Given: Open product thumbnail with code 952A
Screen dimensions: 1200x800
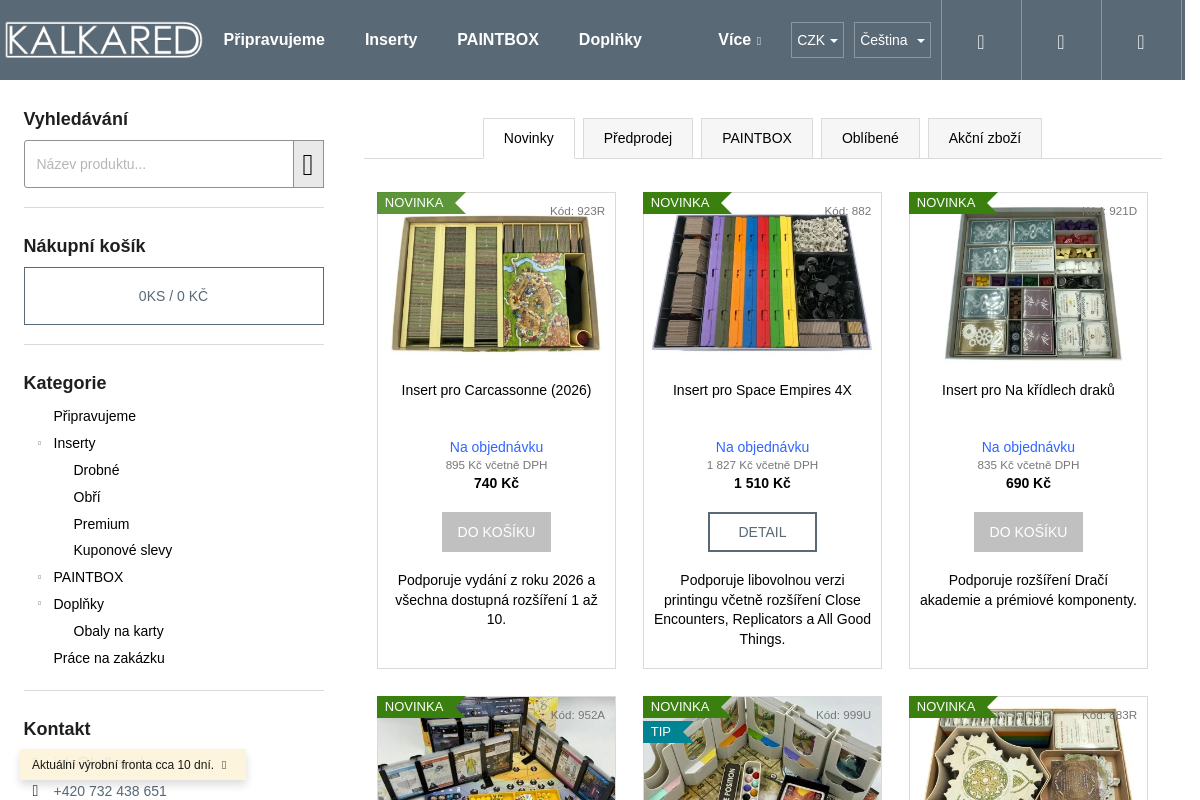Looking at the screenshot, I should pyautogui.click(x=496, y=748).
